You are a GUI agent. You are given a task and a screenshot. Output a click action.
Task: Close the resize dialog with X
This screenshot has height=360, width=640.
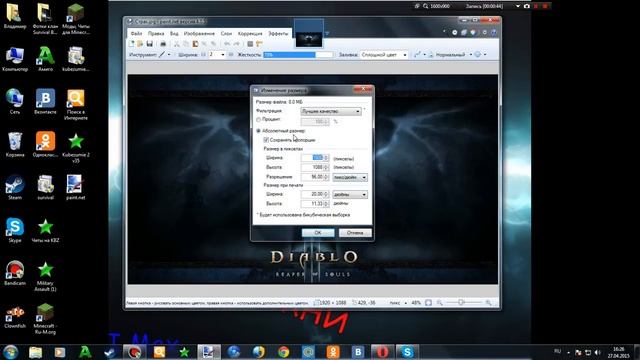click(362, 89)
